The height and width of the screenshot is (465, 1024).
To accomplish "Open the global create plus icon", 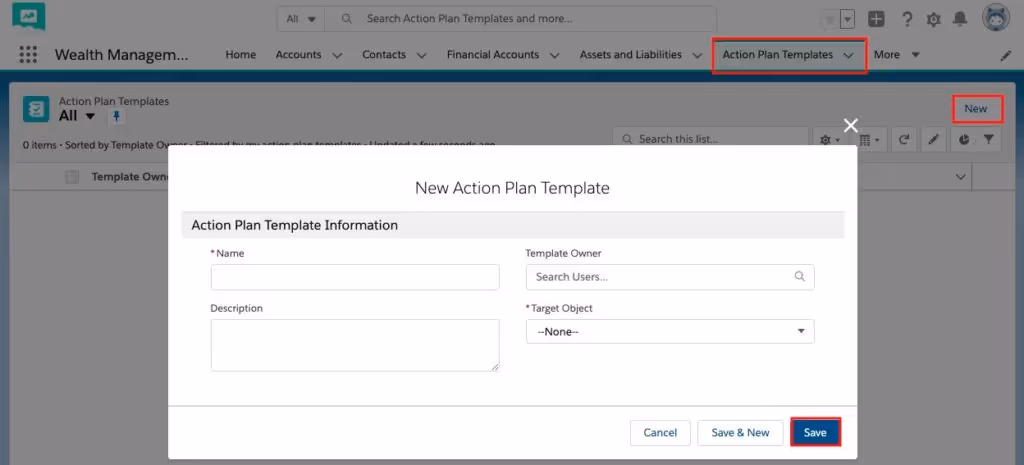I will click(877, 19).
